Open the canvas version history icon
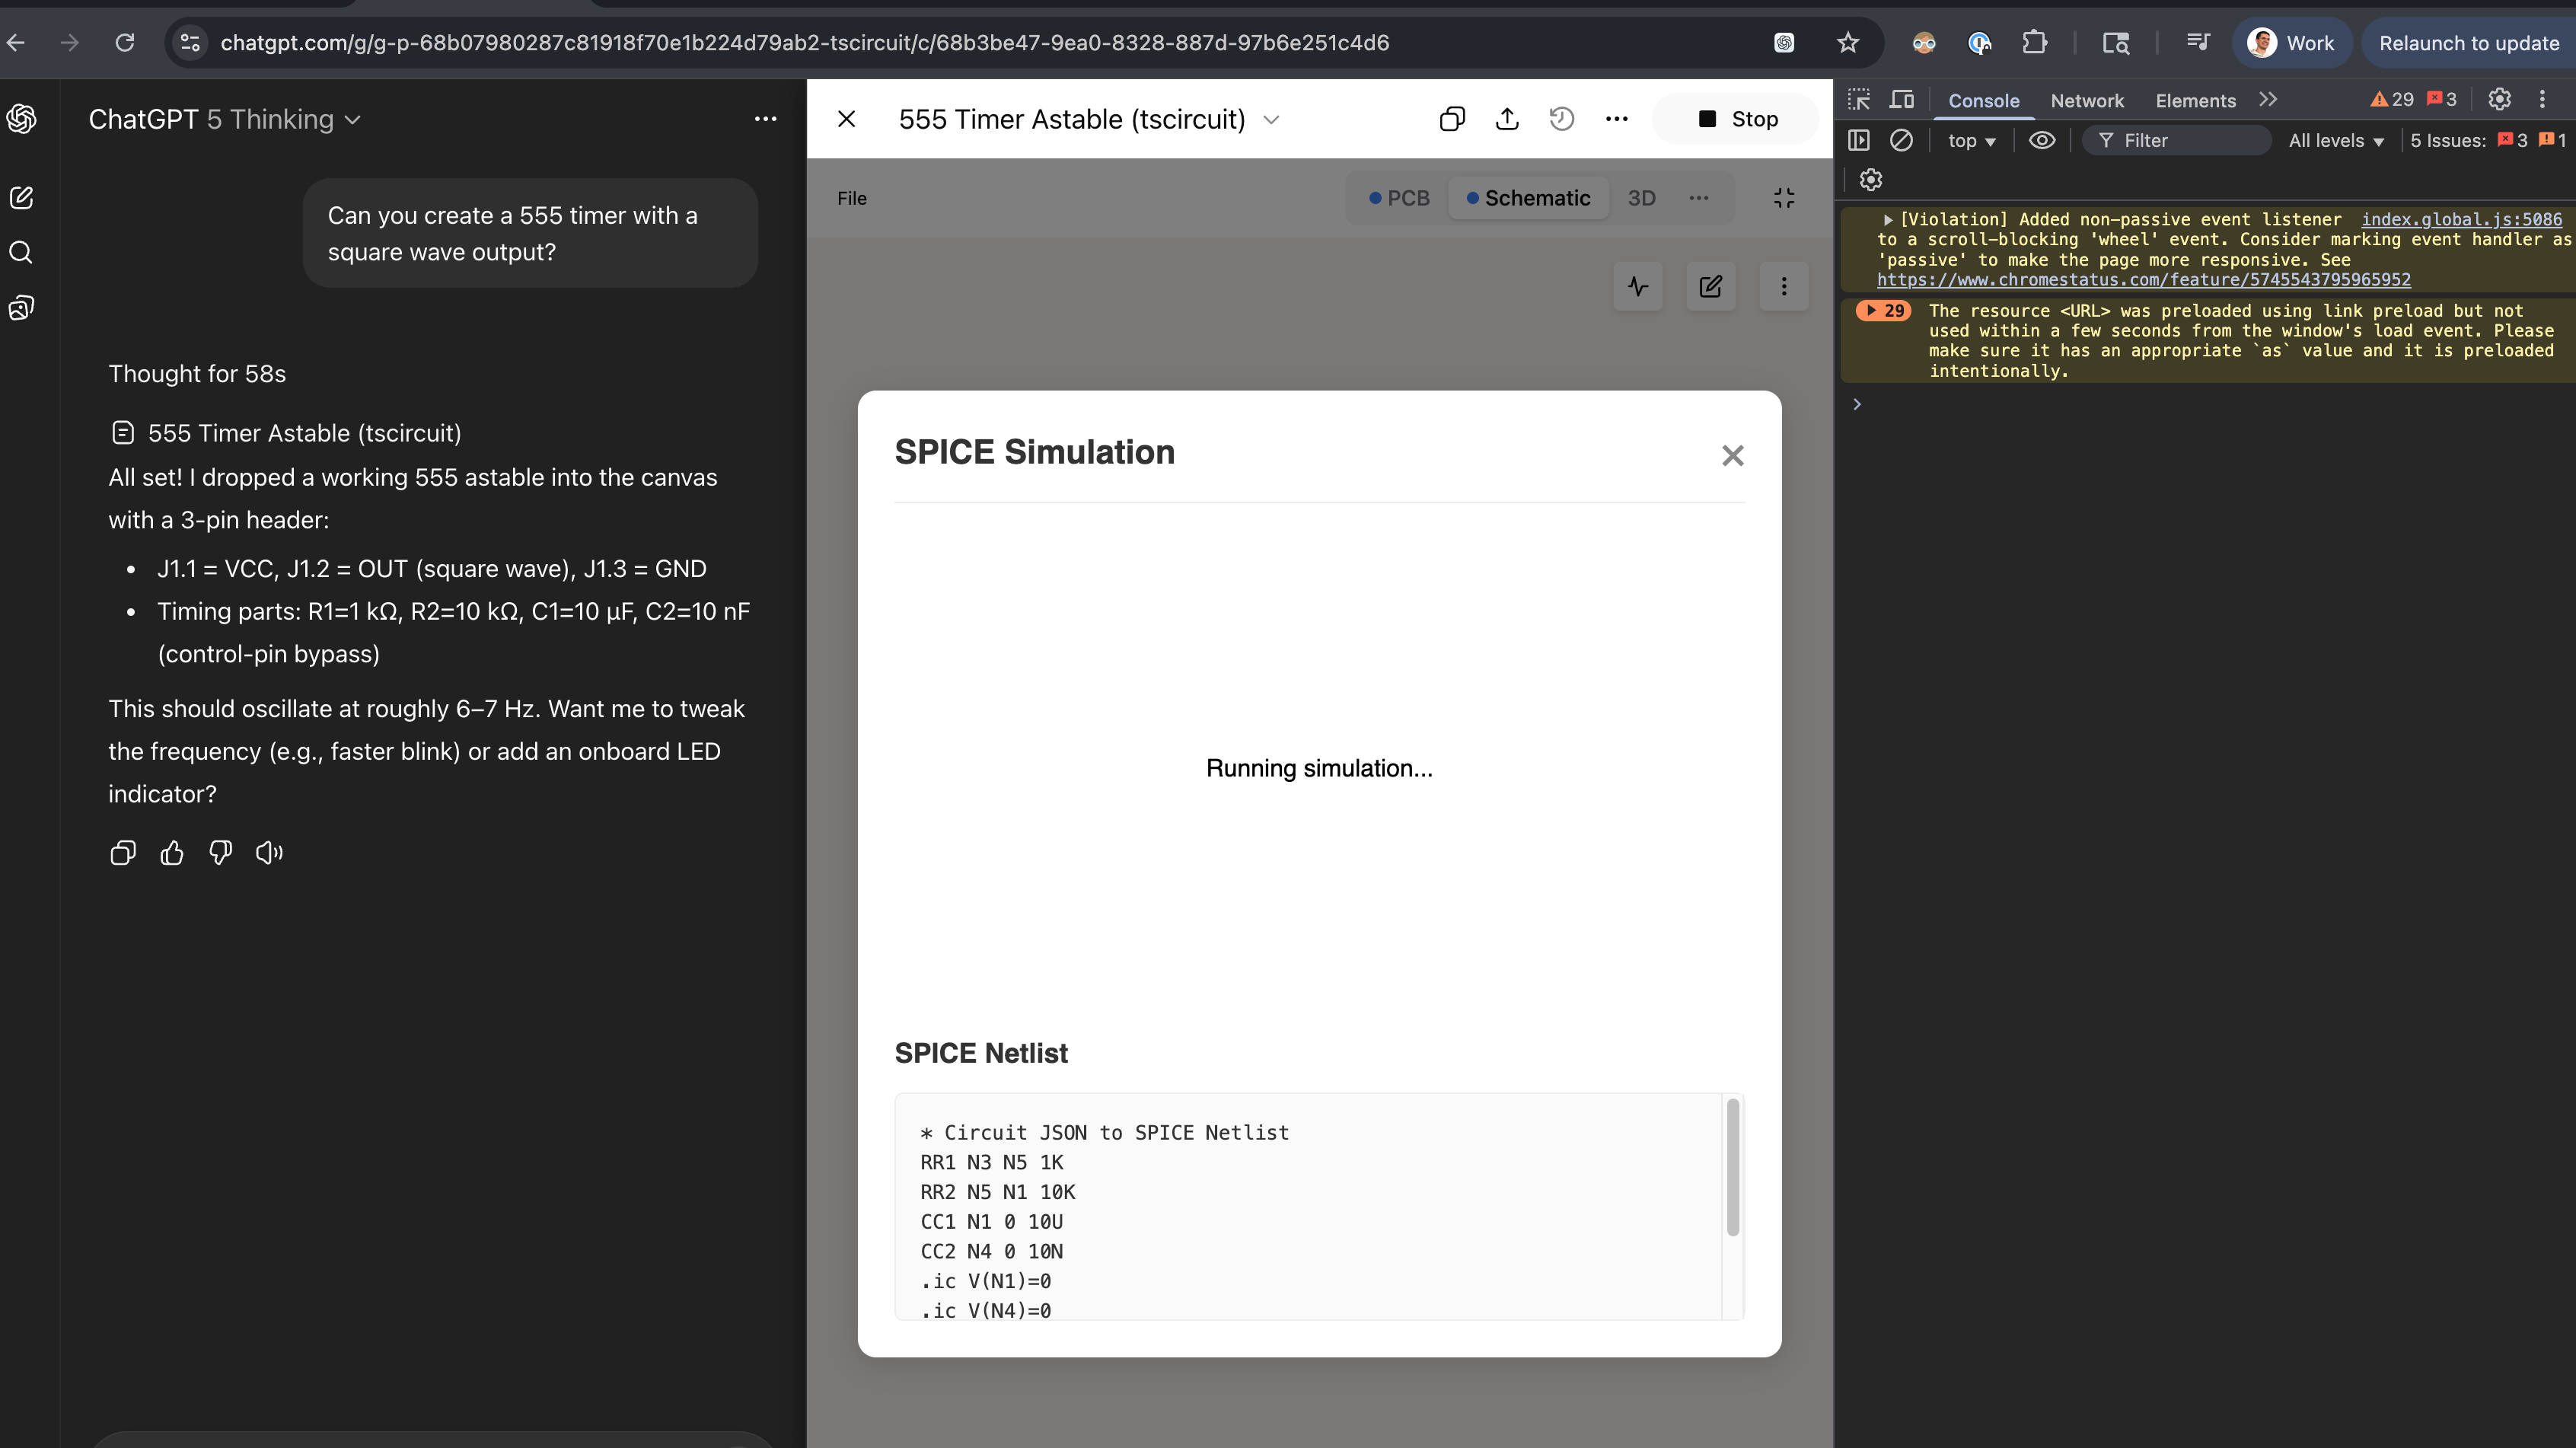The image size is (2576, 1448). tap(1561, 119)
